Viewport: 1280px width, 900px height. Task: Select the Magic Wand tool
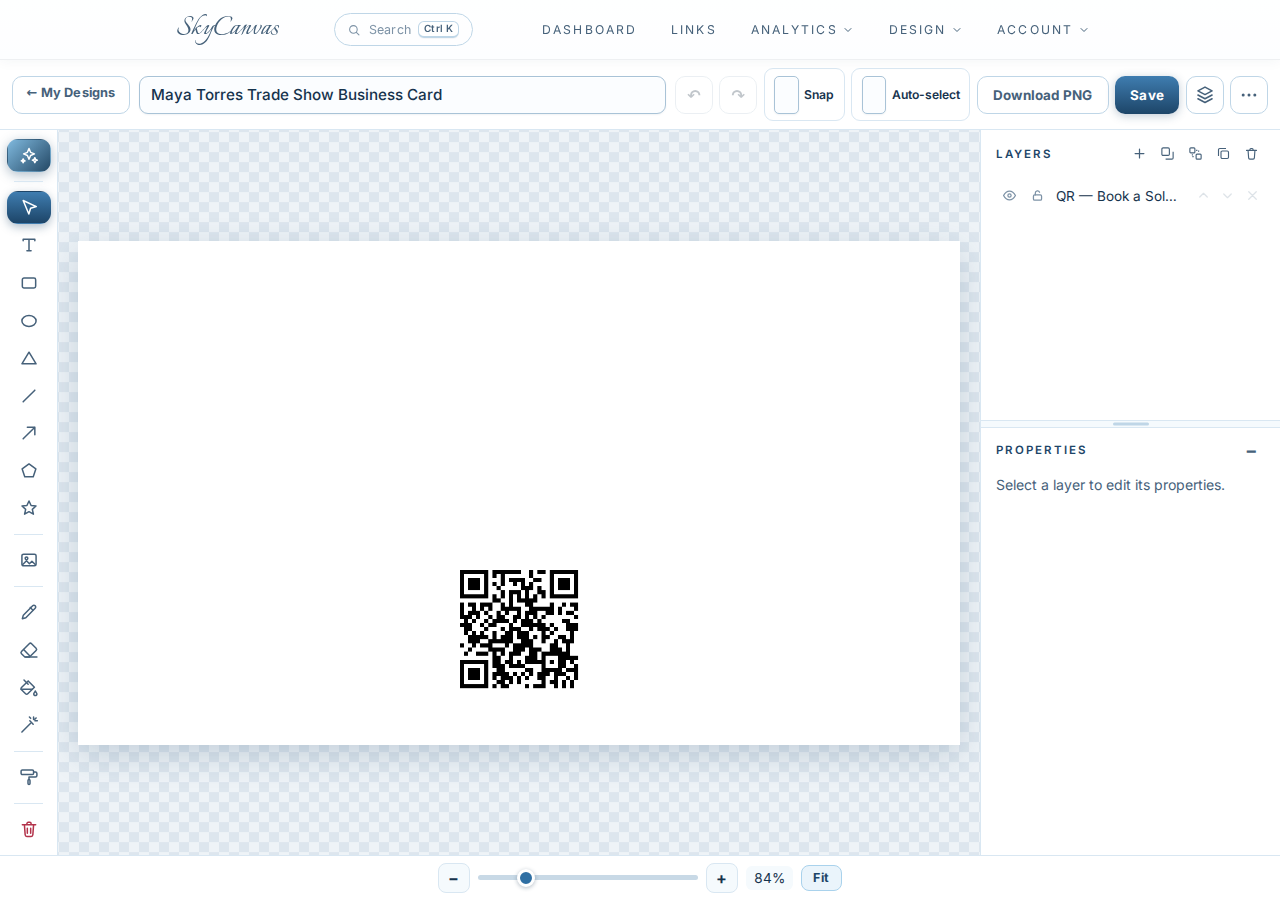[x=29, y=724]
